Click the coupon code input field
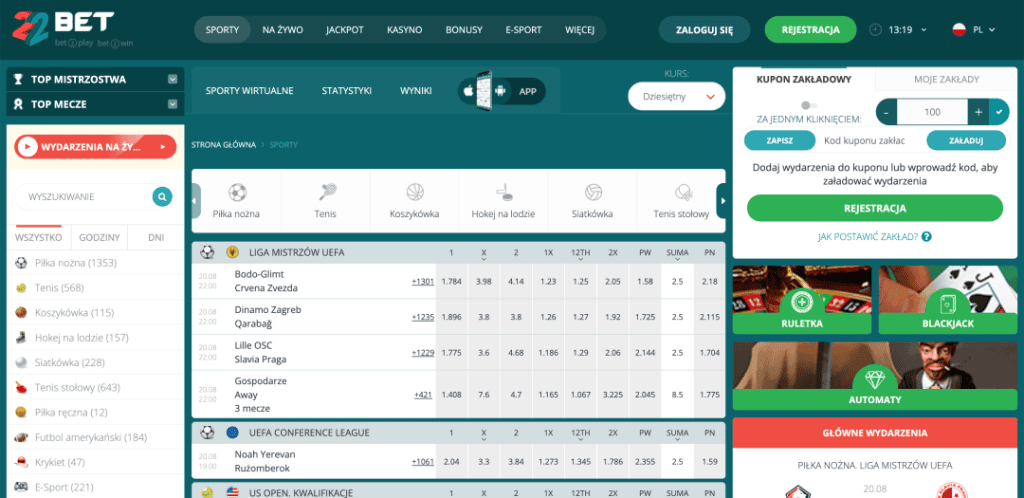This screenshot has height=498, width=1024. 871,140
